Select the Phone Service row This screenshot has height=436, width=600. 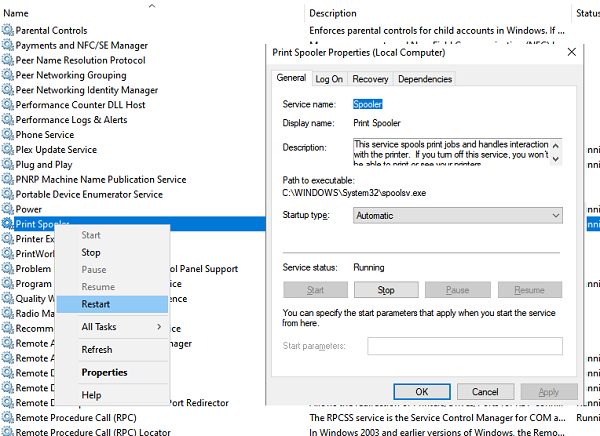tap(44, 134)
